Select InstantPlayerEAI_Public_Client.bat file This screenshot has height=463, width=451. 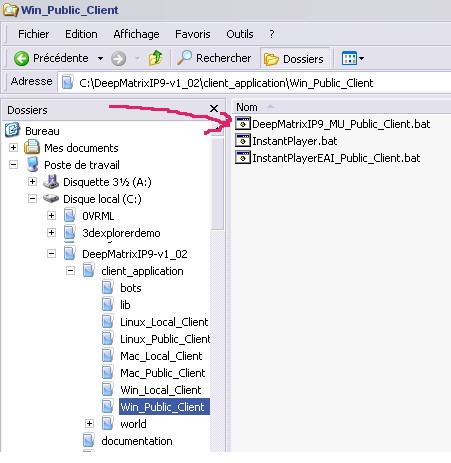328,158
